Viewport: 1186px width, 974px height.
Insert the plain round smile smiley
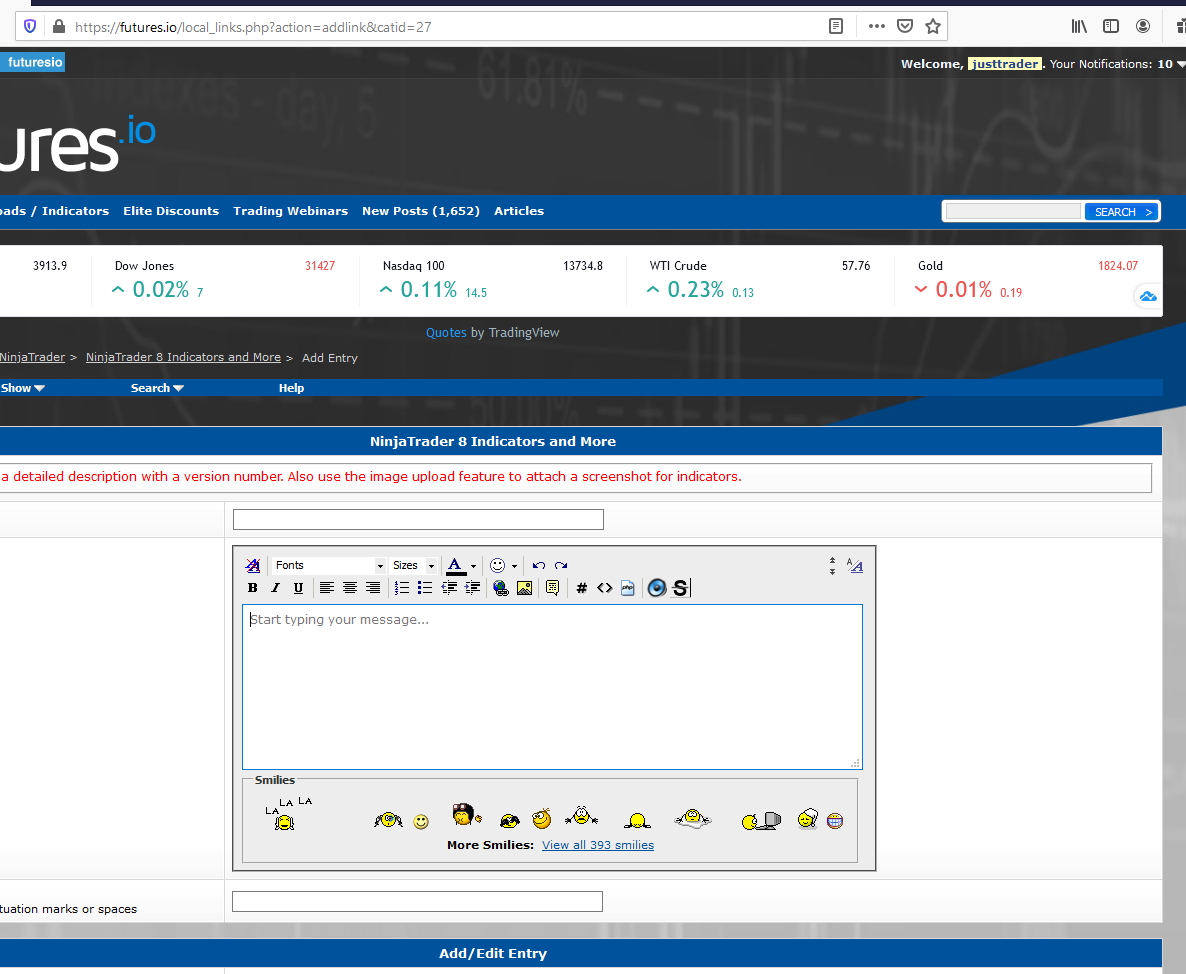click(x=421, y=821)
